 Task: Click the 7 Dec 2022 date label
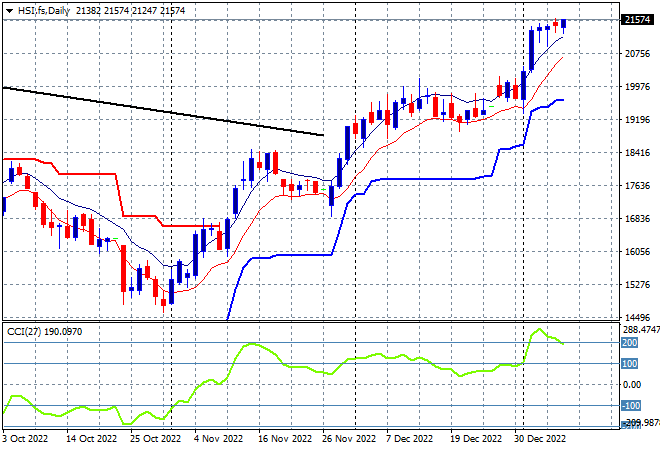point(410,439)
